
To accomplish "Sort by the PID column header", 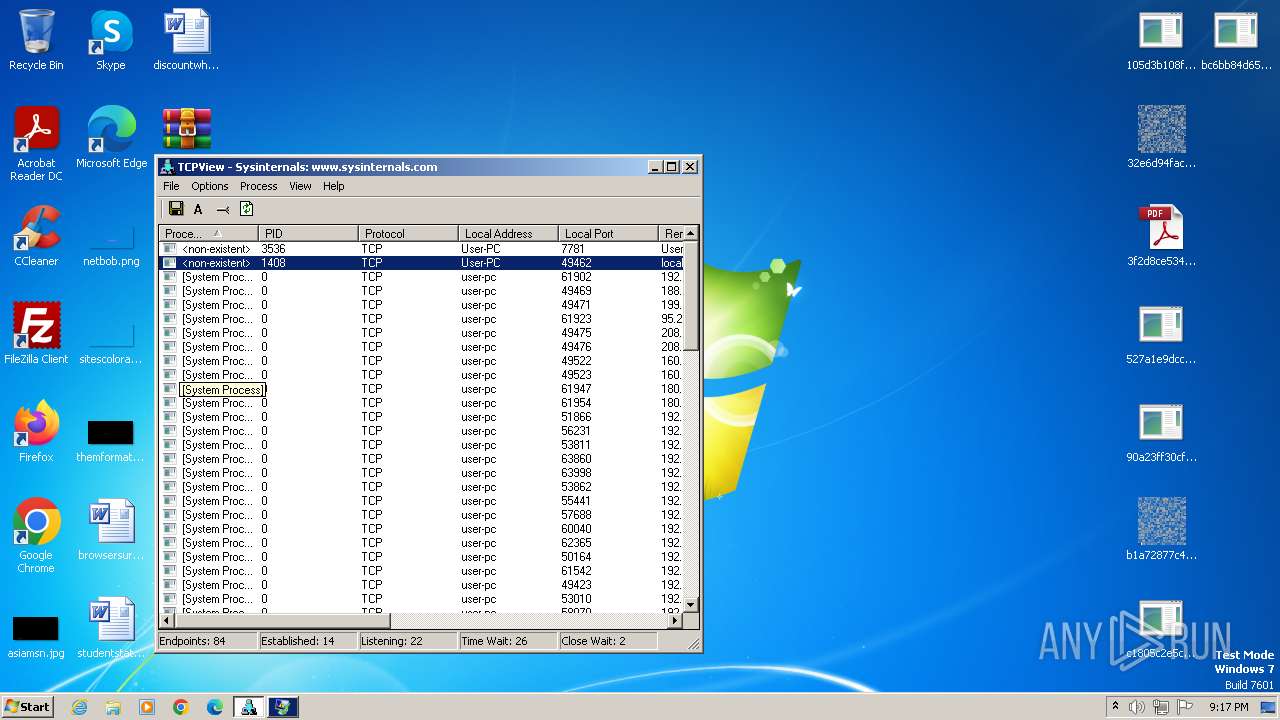I will (x=308, y=233).
